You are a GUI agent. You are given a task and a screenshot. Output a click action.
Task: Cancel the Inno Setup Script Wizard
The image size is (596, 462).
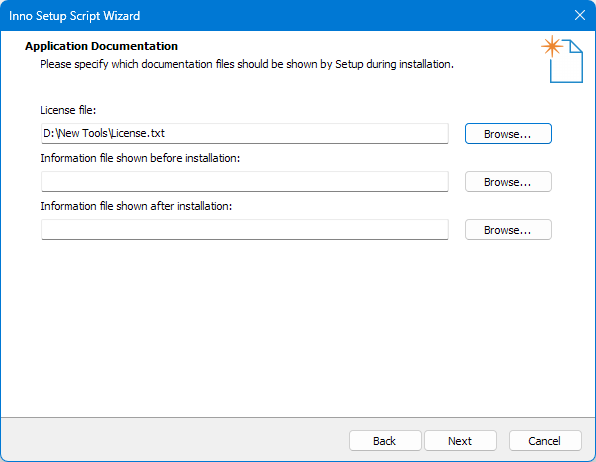(x=545, y=441)
